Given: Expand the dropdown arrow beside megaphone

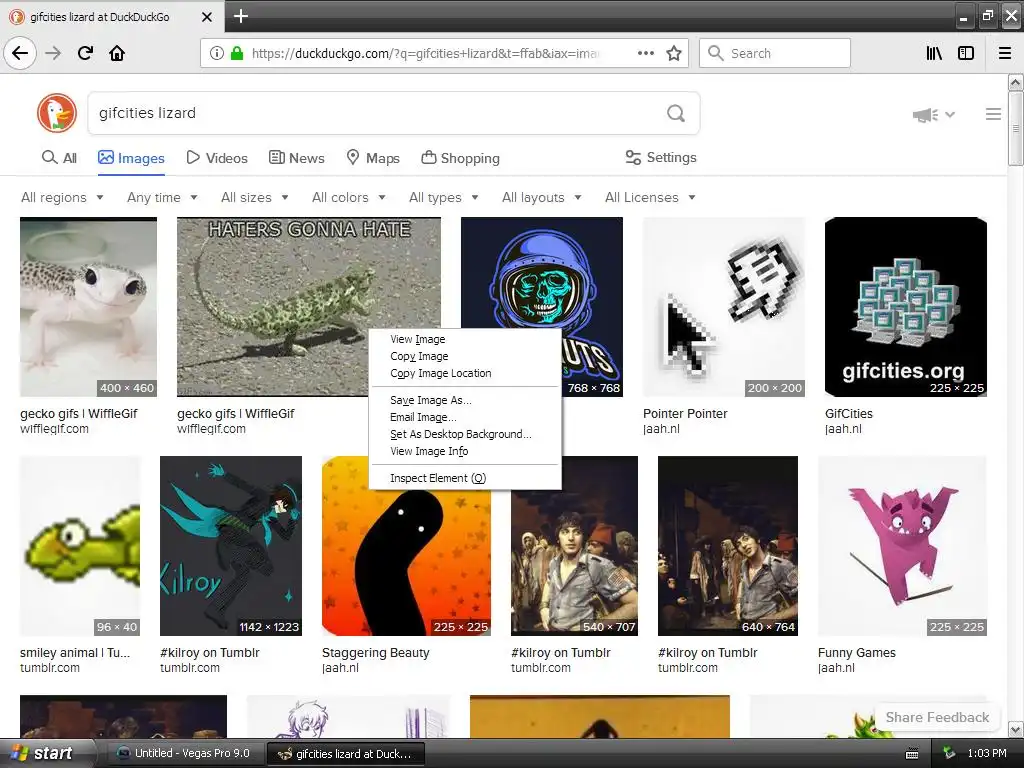Looking at the screenshot, I should [x=950, y=115].
